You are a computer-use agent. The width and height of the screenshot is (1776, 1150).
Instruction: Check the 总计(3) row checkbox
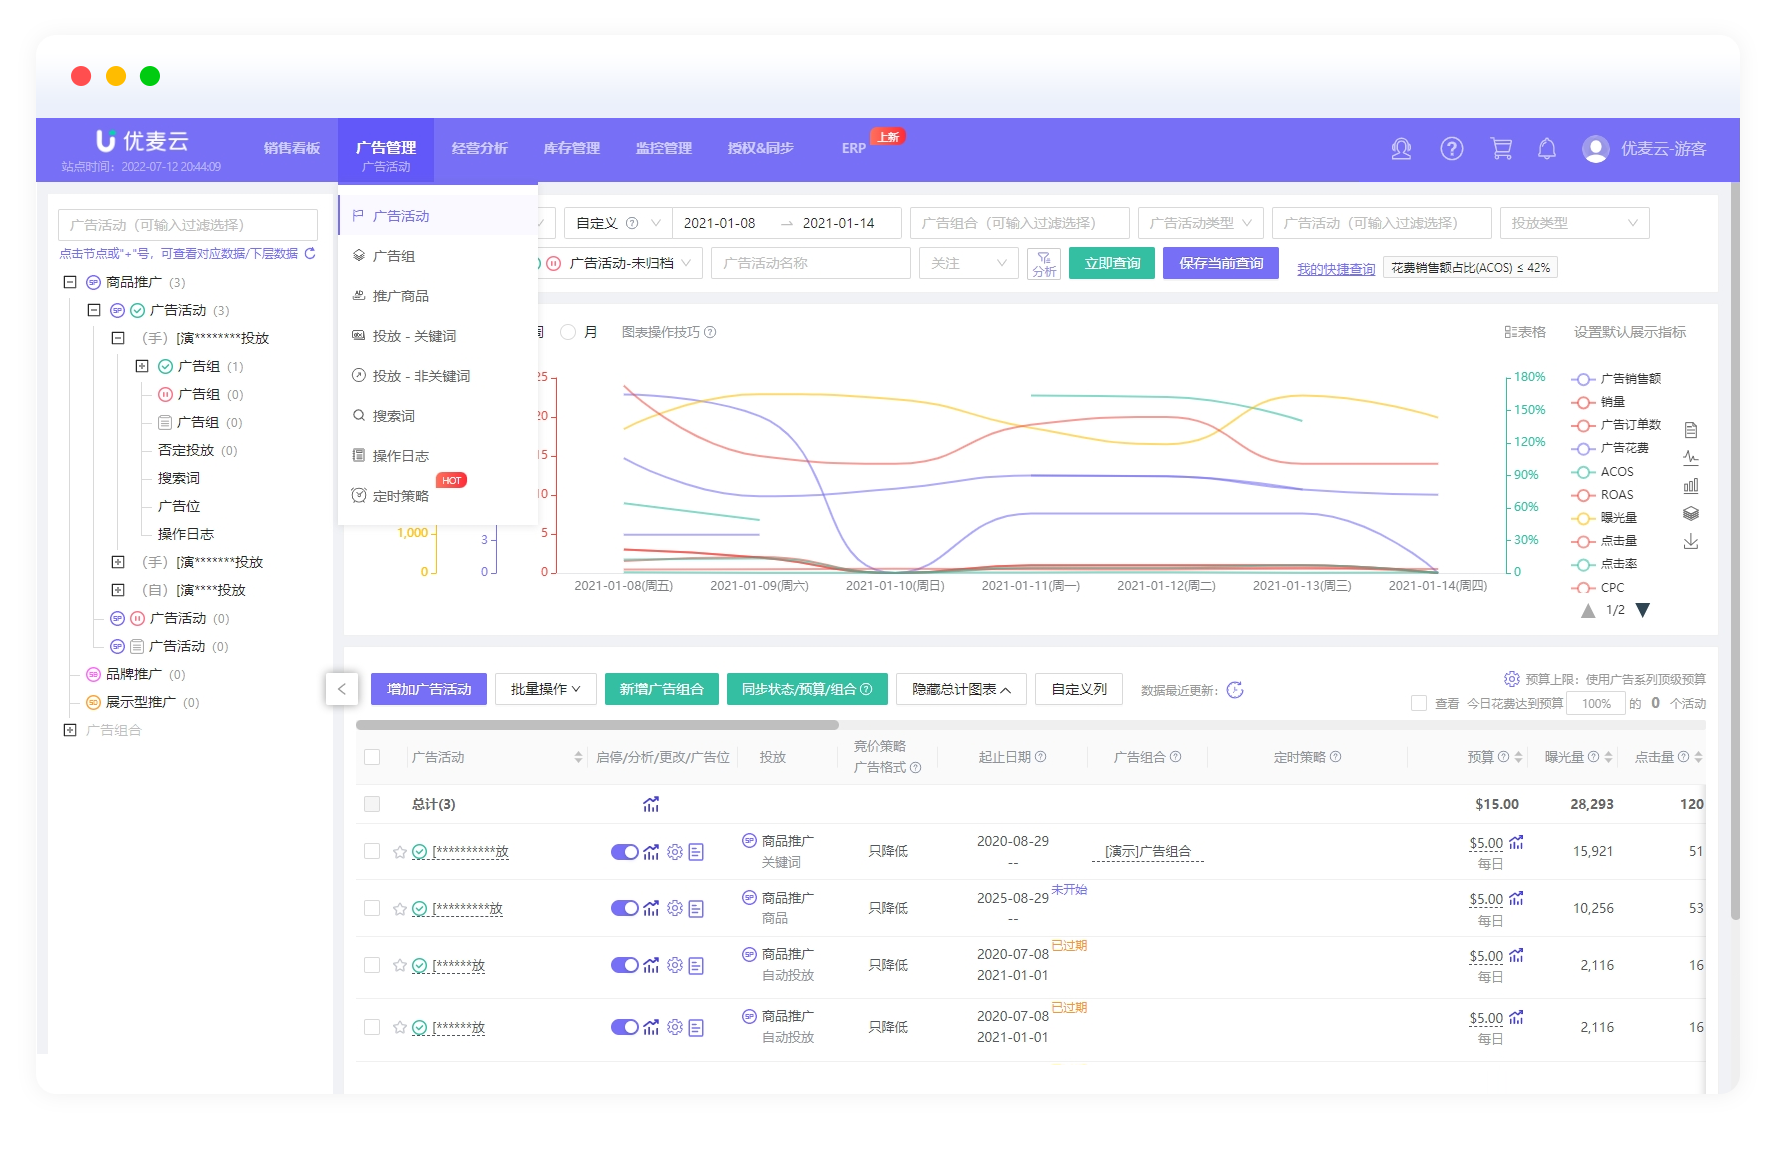click(372, 804)
